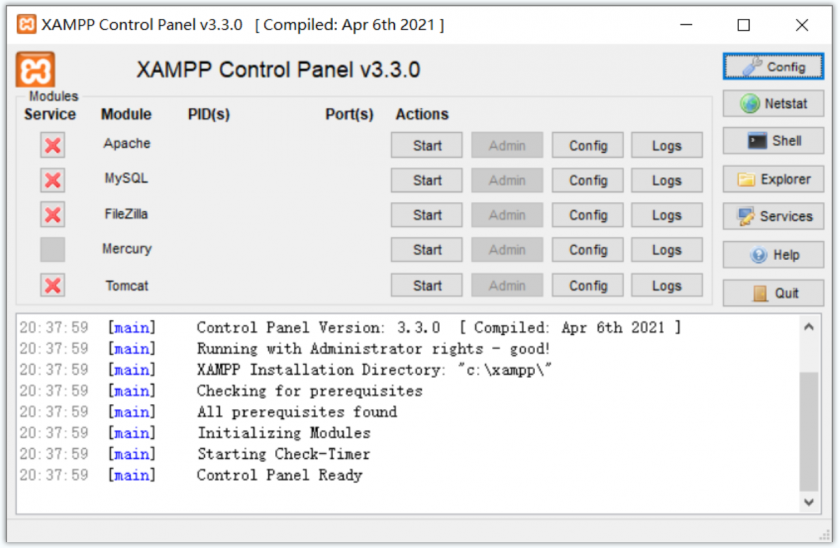Image resolution: width=840 pixels, height=548 pixels.
Task: View Mercury Logs
Action: 666,250
